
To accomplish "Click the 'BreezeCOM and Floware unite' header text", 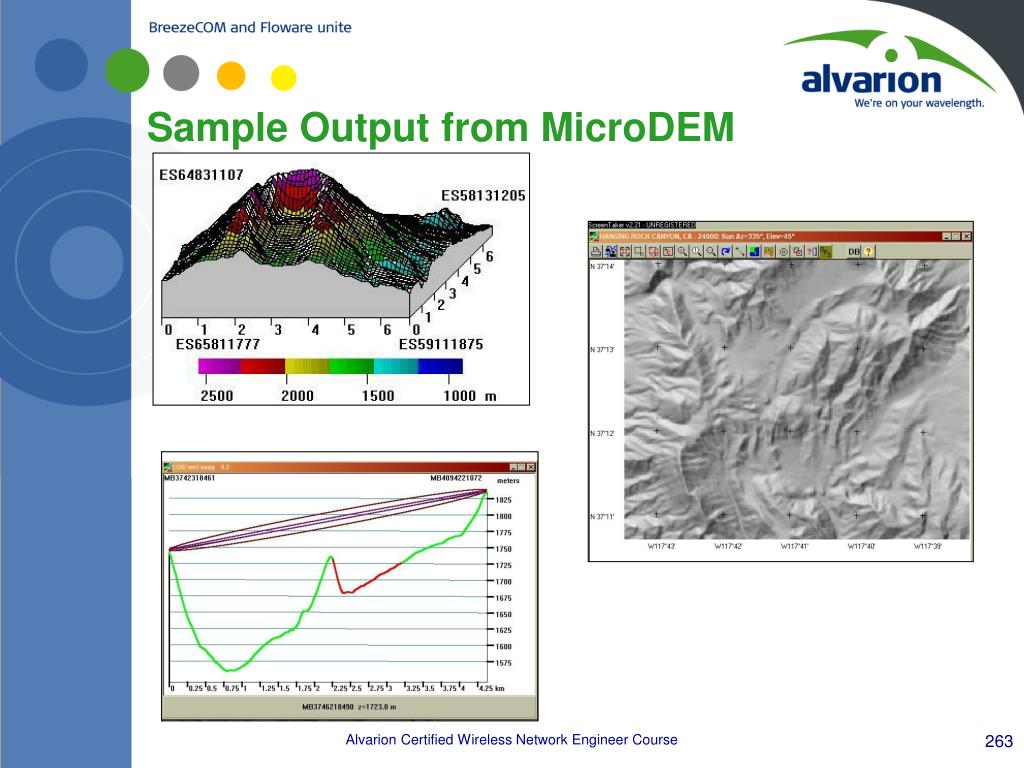I will point(250,27).
